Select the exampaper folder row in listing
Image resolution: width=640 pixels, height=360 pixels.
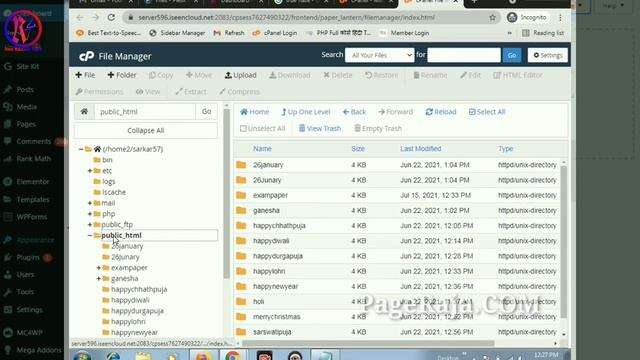[x=397, y=196]
